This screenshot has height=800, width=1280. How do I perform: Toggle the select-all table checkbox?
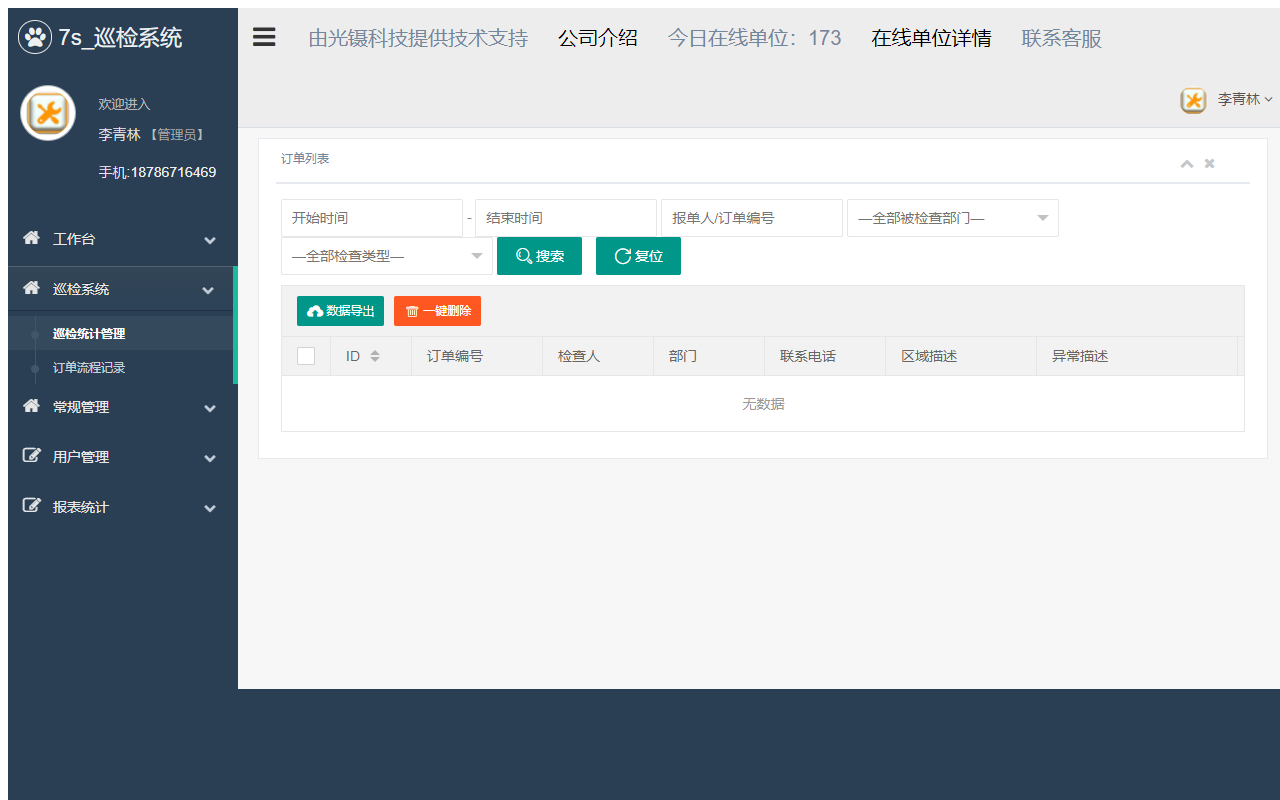pos(306,356)
